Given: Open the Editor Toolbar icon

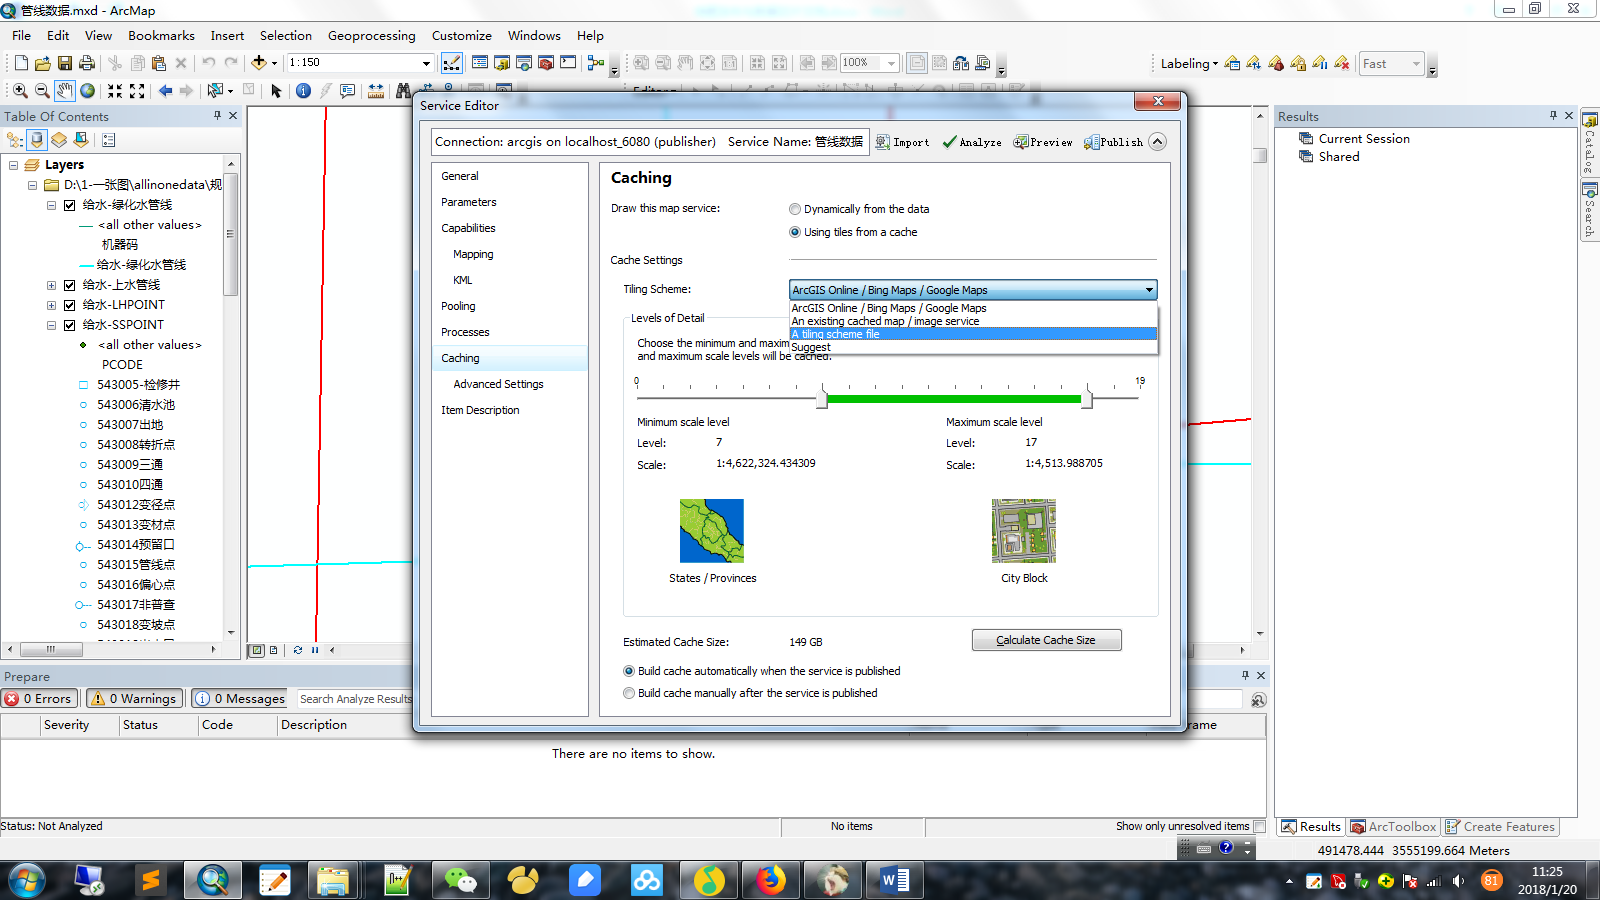Looking at the screenshot, I should (x=452, y=63).
